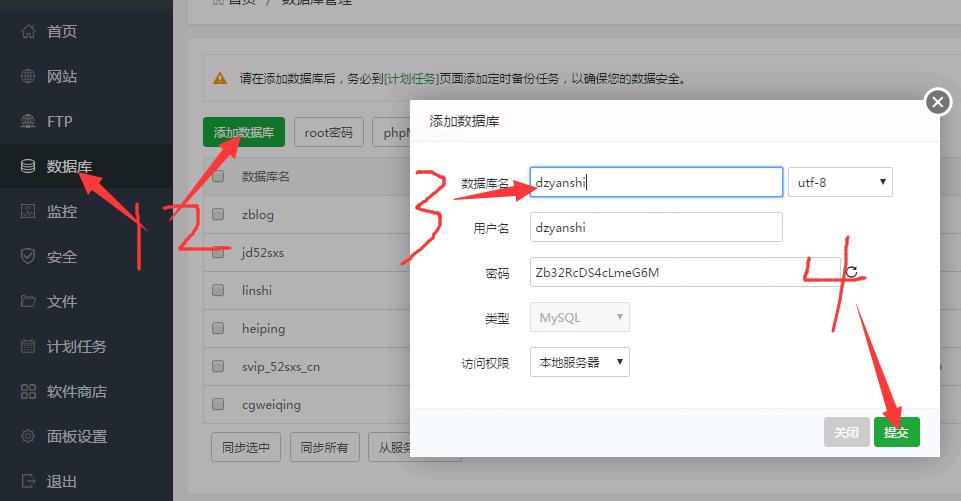
Task: Click the linshi database name
Action: coord(257,290)
